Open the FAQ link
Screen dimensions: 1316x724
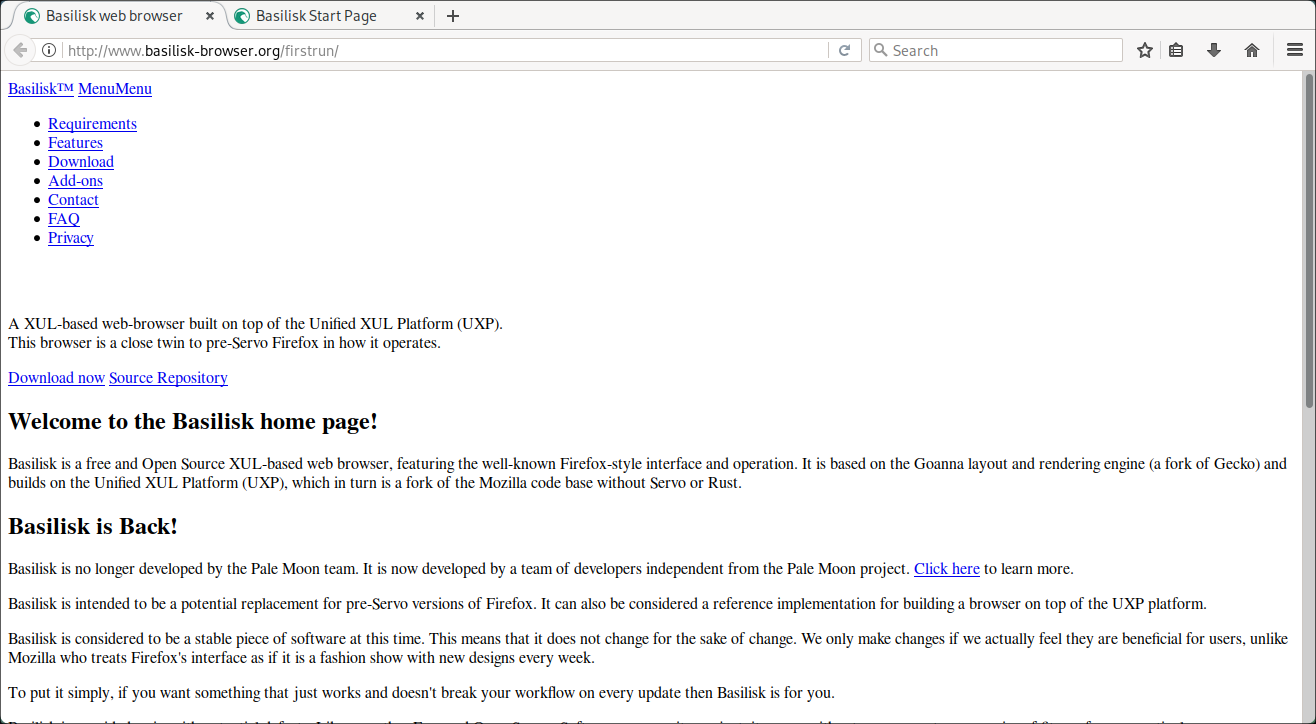point(64,219)
